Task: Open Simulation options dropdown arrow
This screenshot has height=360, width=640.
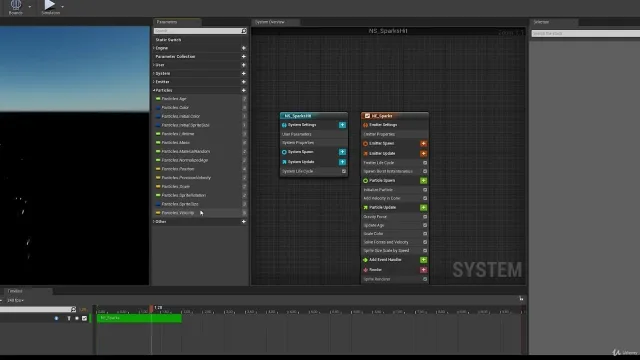Action: coord(62,7)
